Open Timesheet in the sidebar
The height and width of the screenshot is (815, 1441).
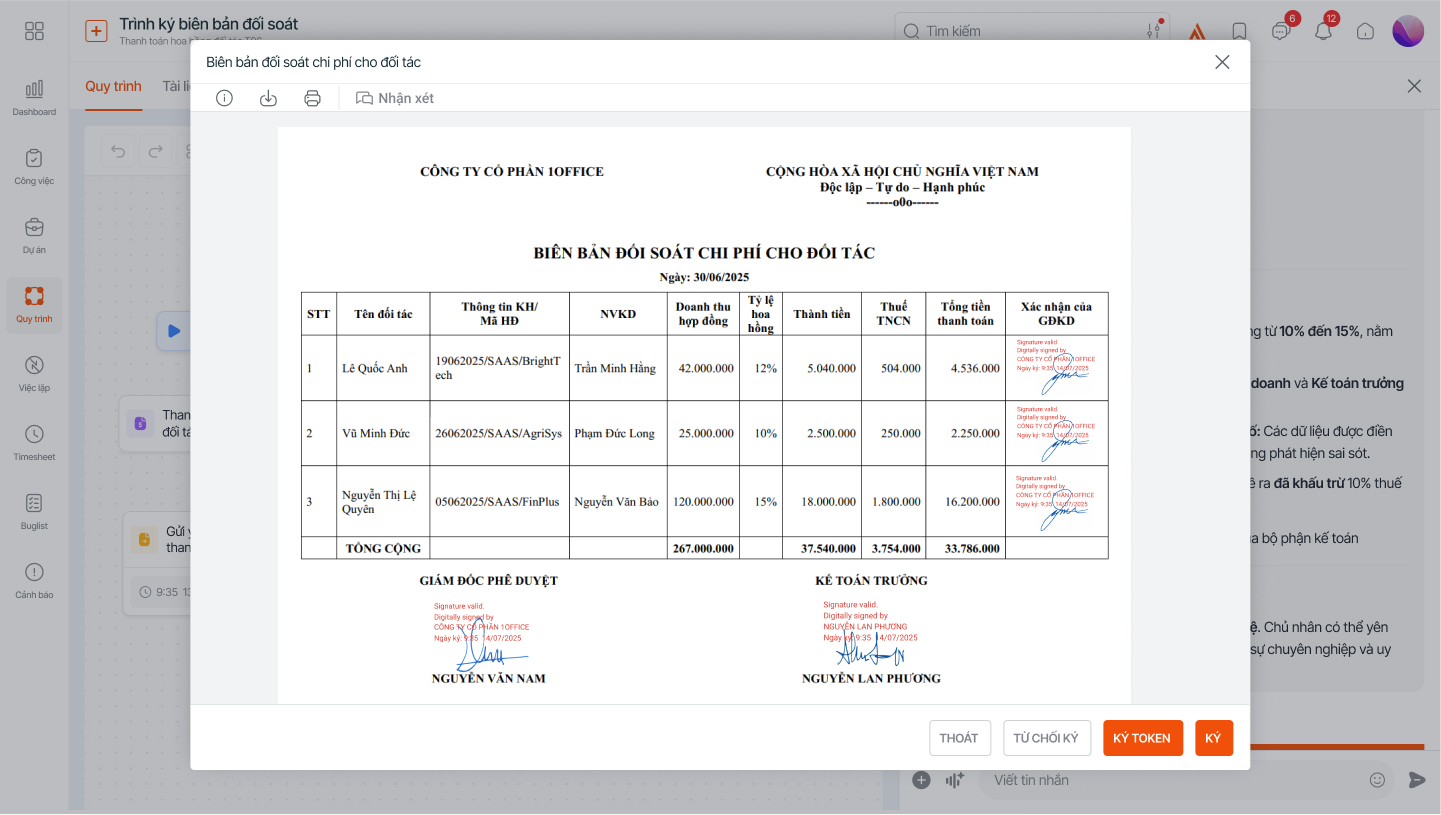click(34, 442)
